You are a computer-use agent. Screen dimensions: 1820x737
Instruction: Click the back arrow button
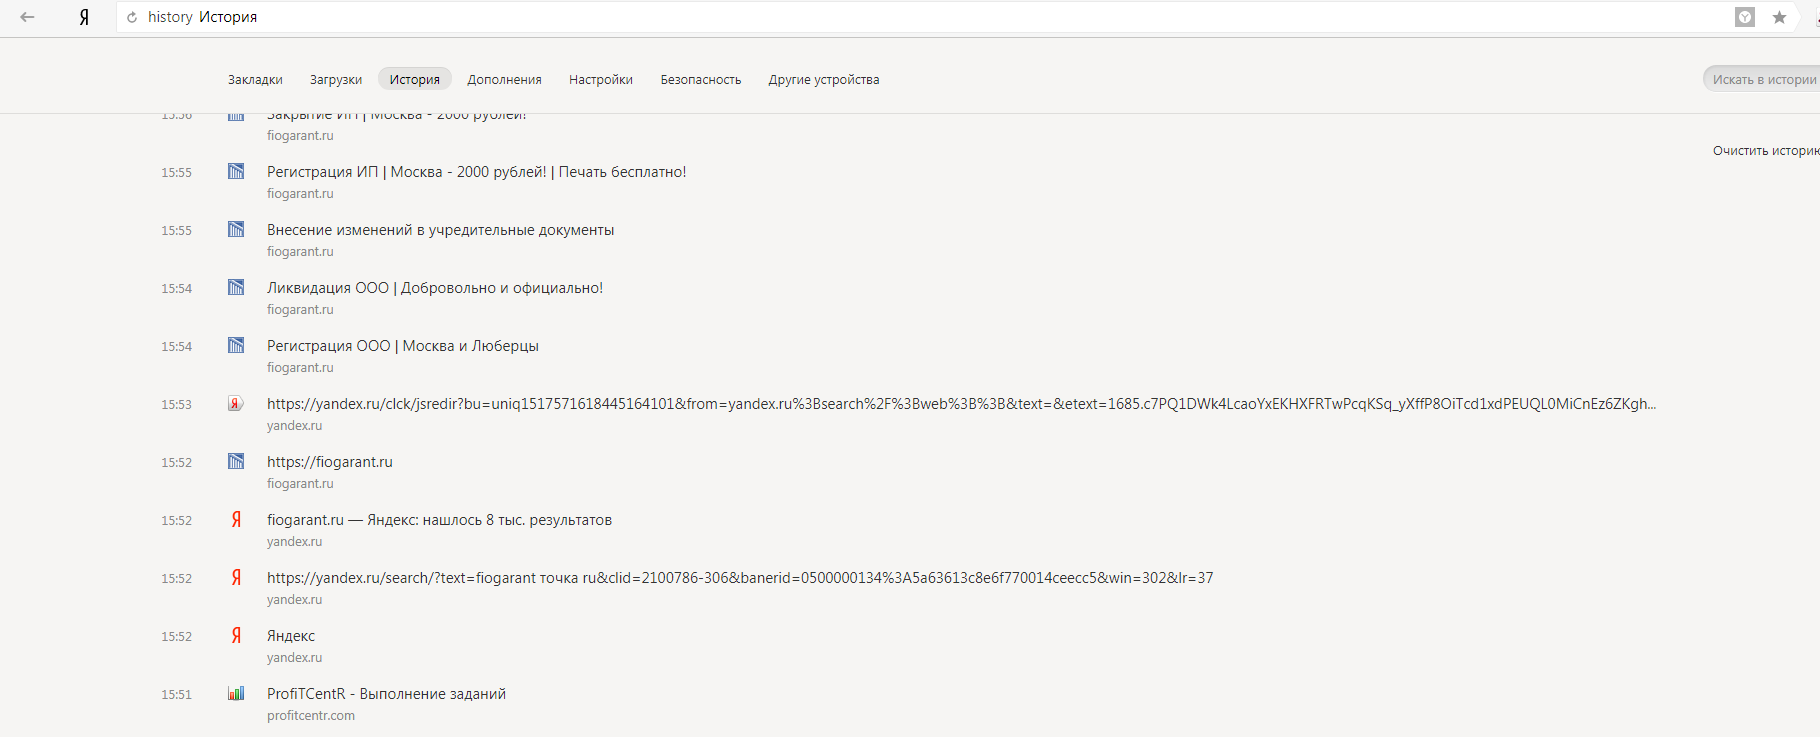pos(27,17)
